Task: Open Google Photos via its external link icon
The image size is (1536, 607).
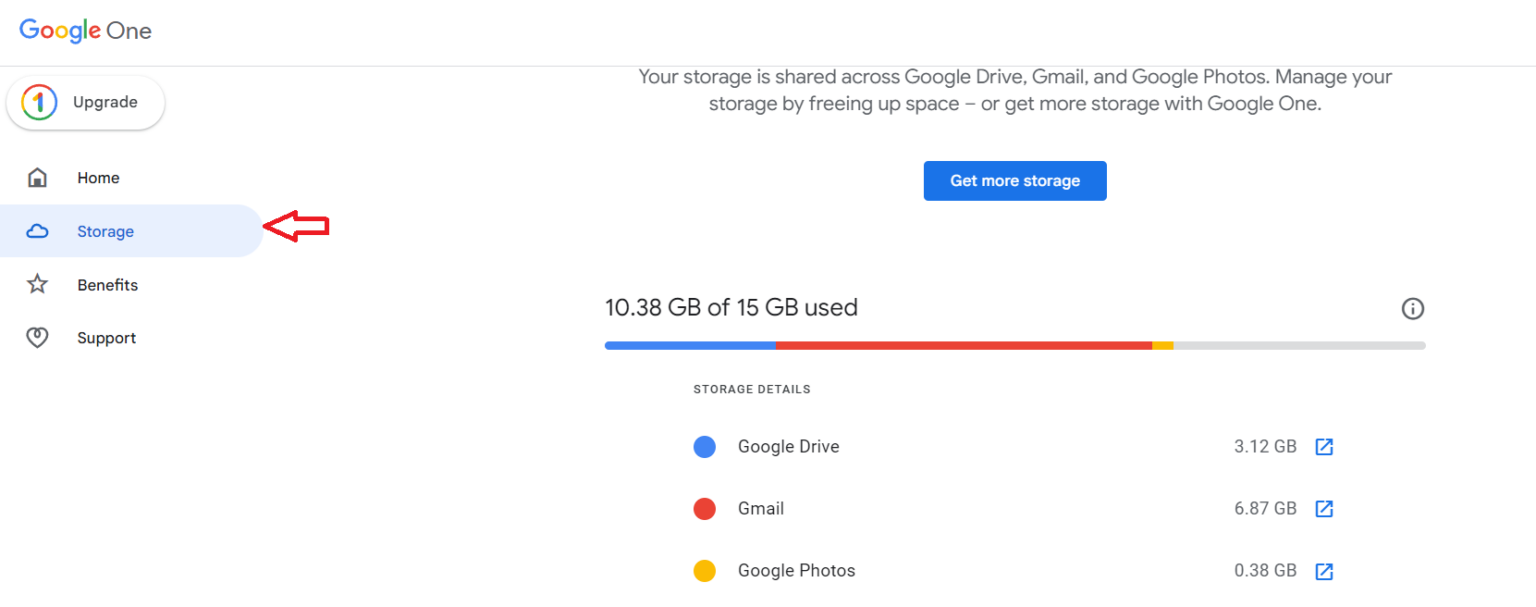Action: 1324,570
